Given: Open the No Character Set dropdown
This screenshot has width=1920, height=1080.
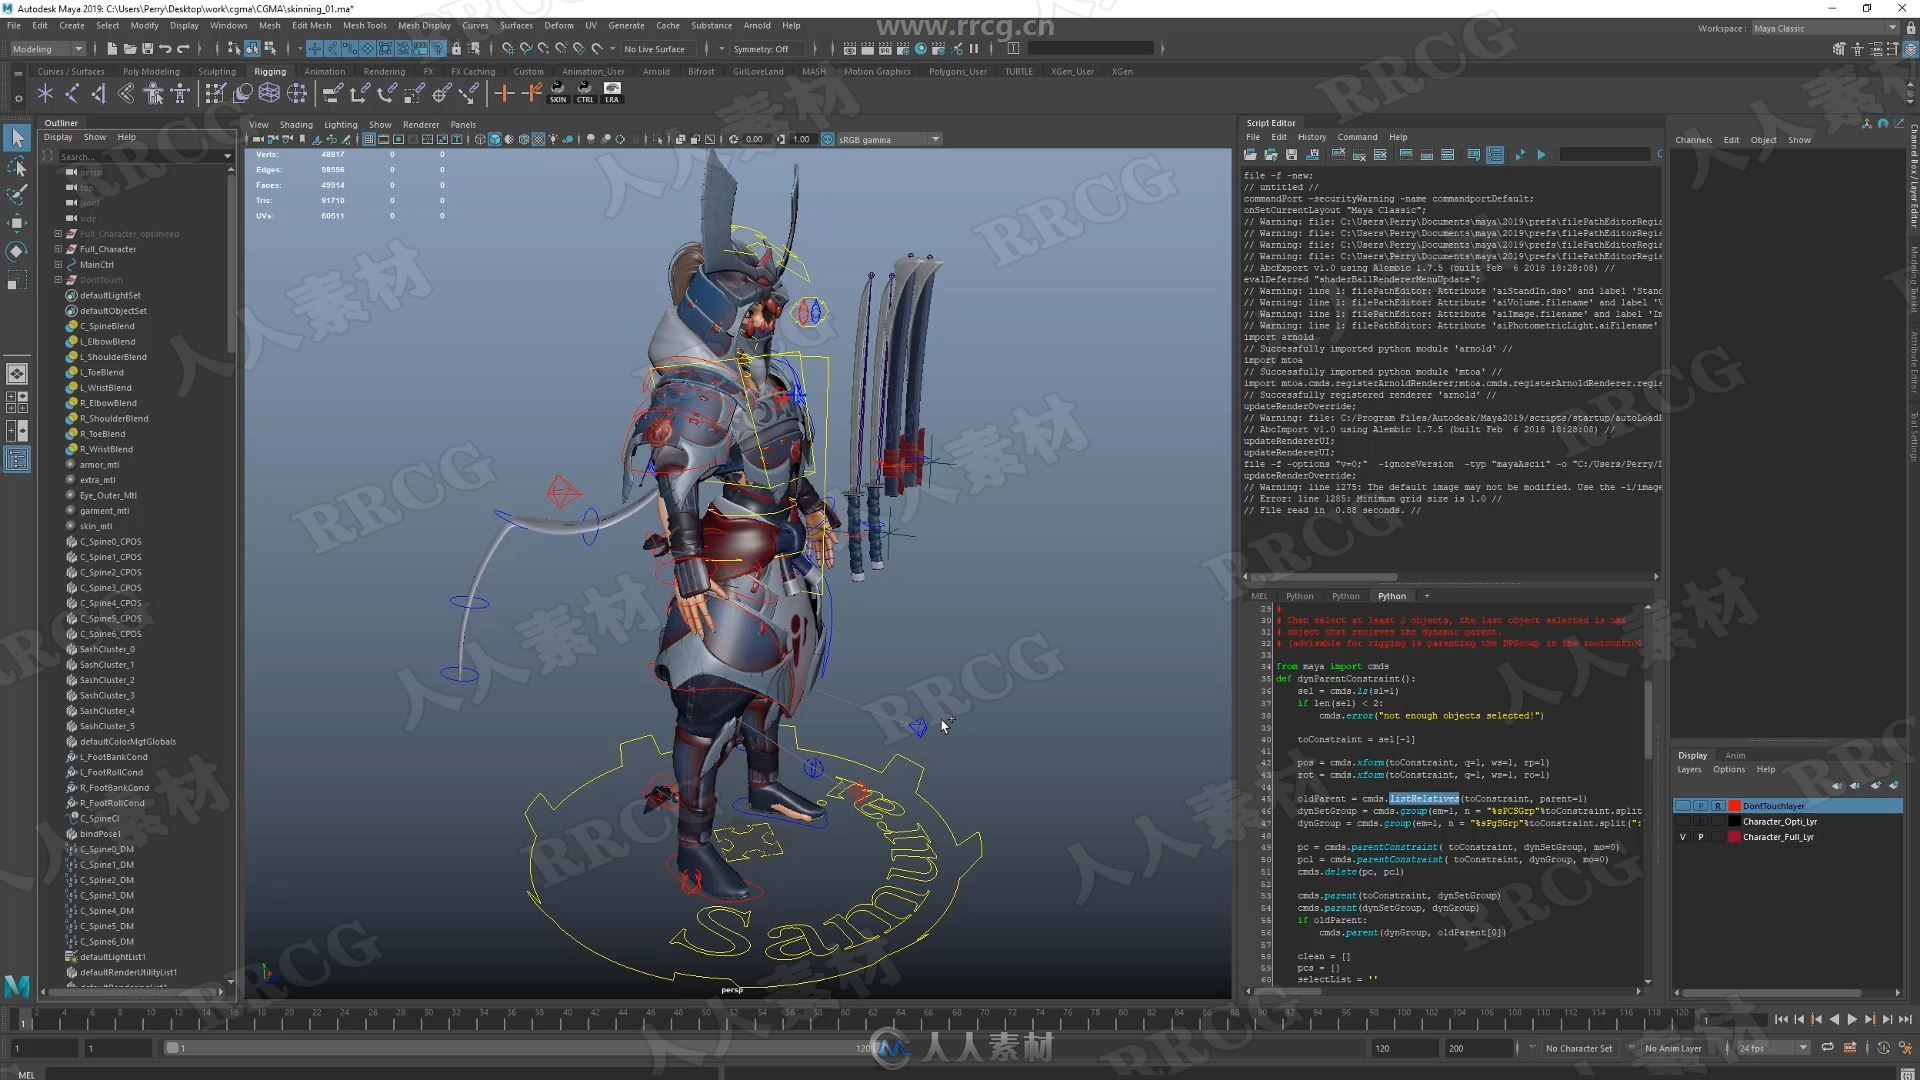Looking at the screenshot, I should coord(1578,1048).
